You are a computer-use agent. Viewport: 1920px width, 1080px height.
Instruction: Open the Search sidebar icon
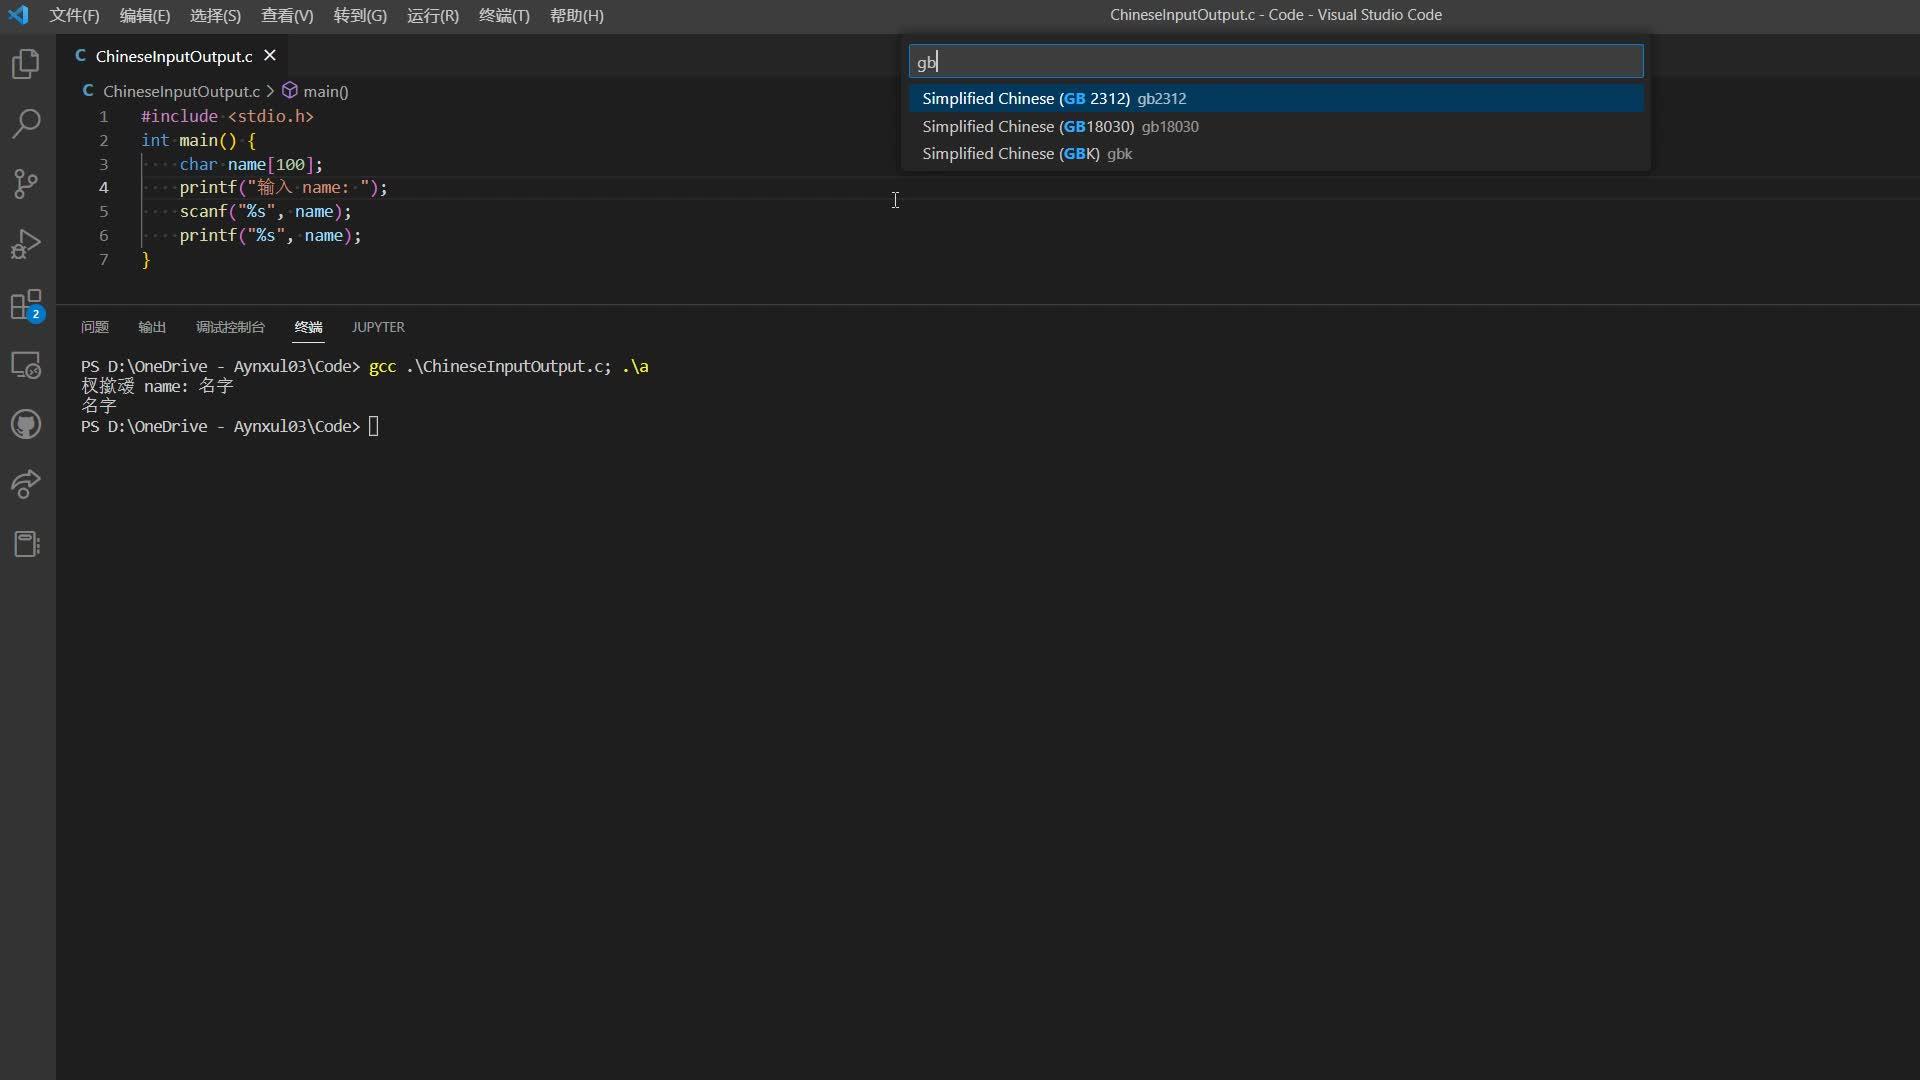(25, 124)
